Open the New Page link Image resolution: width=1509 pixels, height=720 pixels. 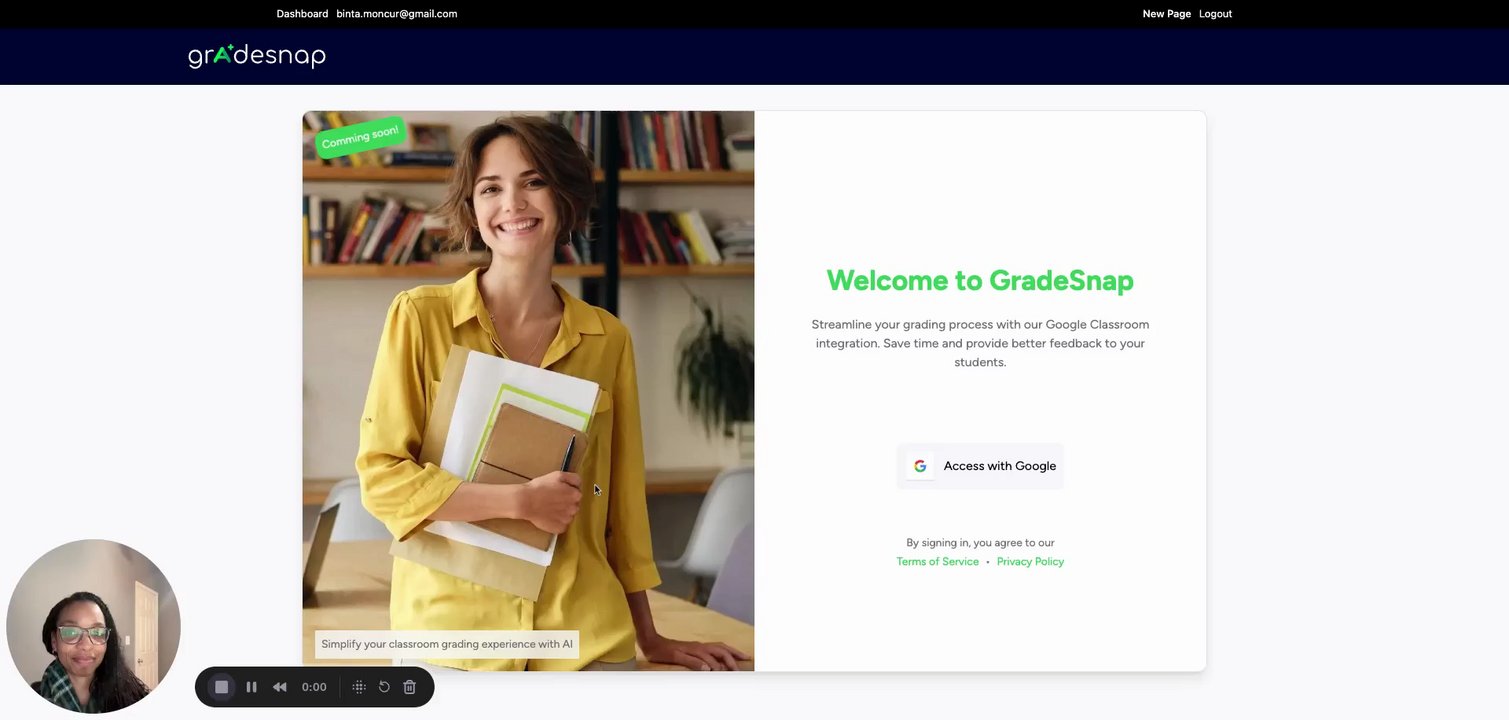1166,14
